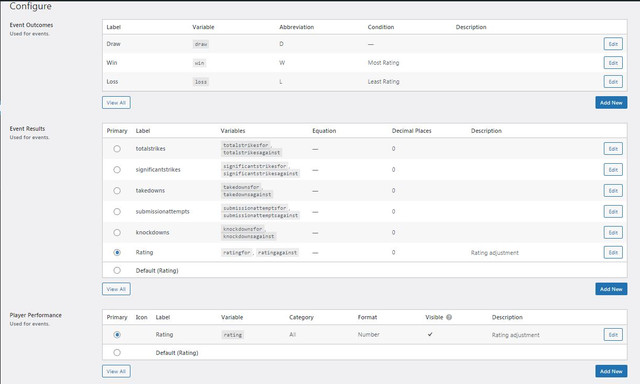Edit the Rating event result
The image size is (640, 384).
[613, 253]
